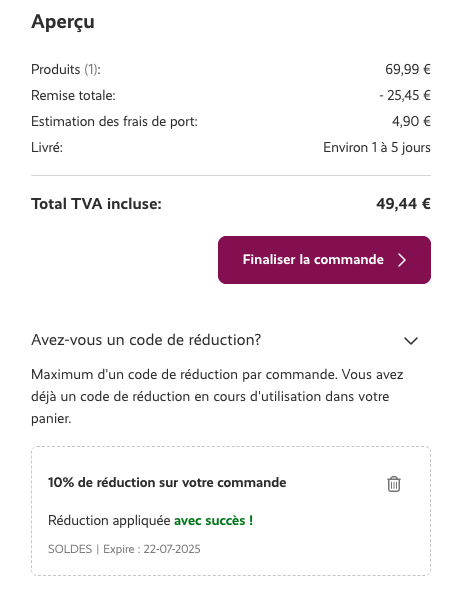
Task: Select the 69,99 € products amount
Action: pos(408,69)
